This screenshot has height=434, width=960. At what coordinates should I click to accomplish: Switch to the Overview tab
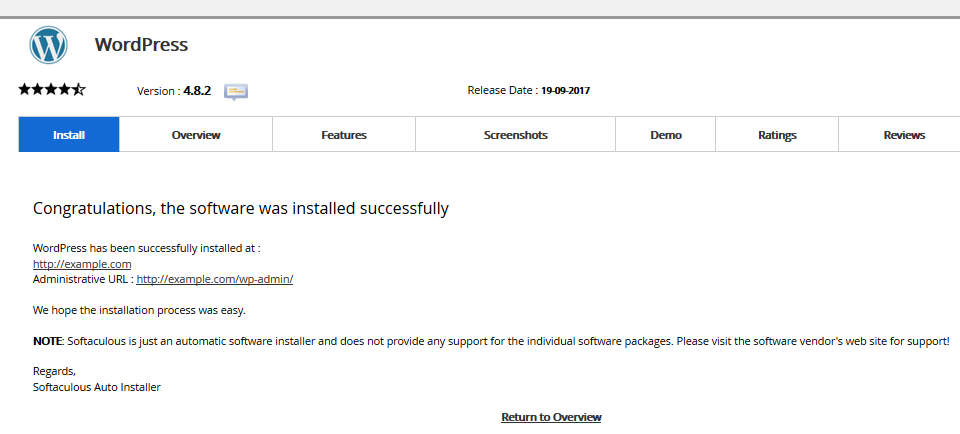(196, 135)
